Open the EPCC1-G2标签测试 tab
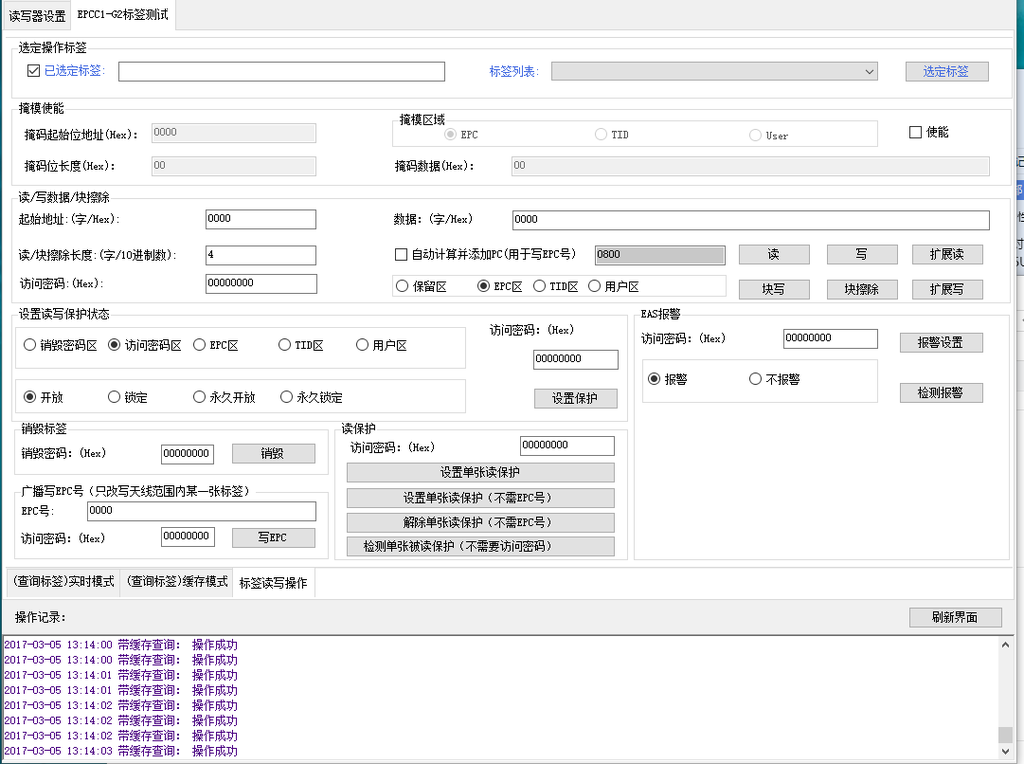This screenshot has width=1024, height=764. (123, 14)
